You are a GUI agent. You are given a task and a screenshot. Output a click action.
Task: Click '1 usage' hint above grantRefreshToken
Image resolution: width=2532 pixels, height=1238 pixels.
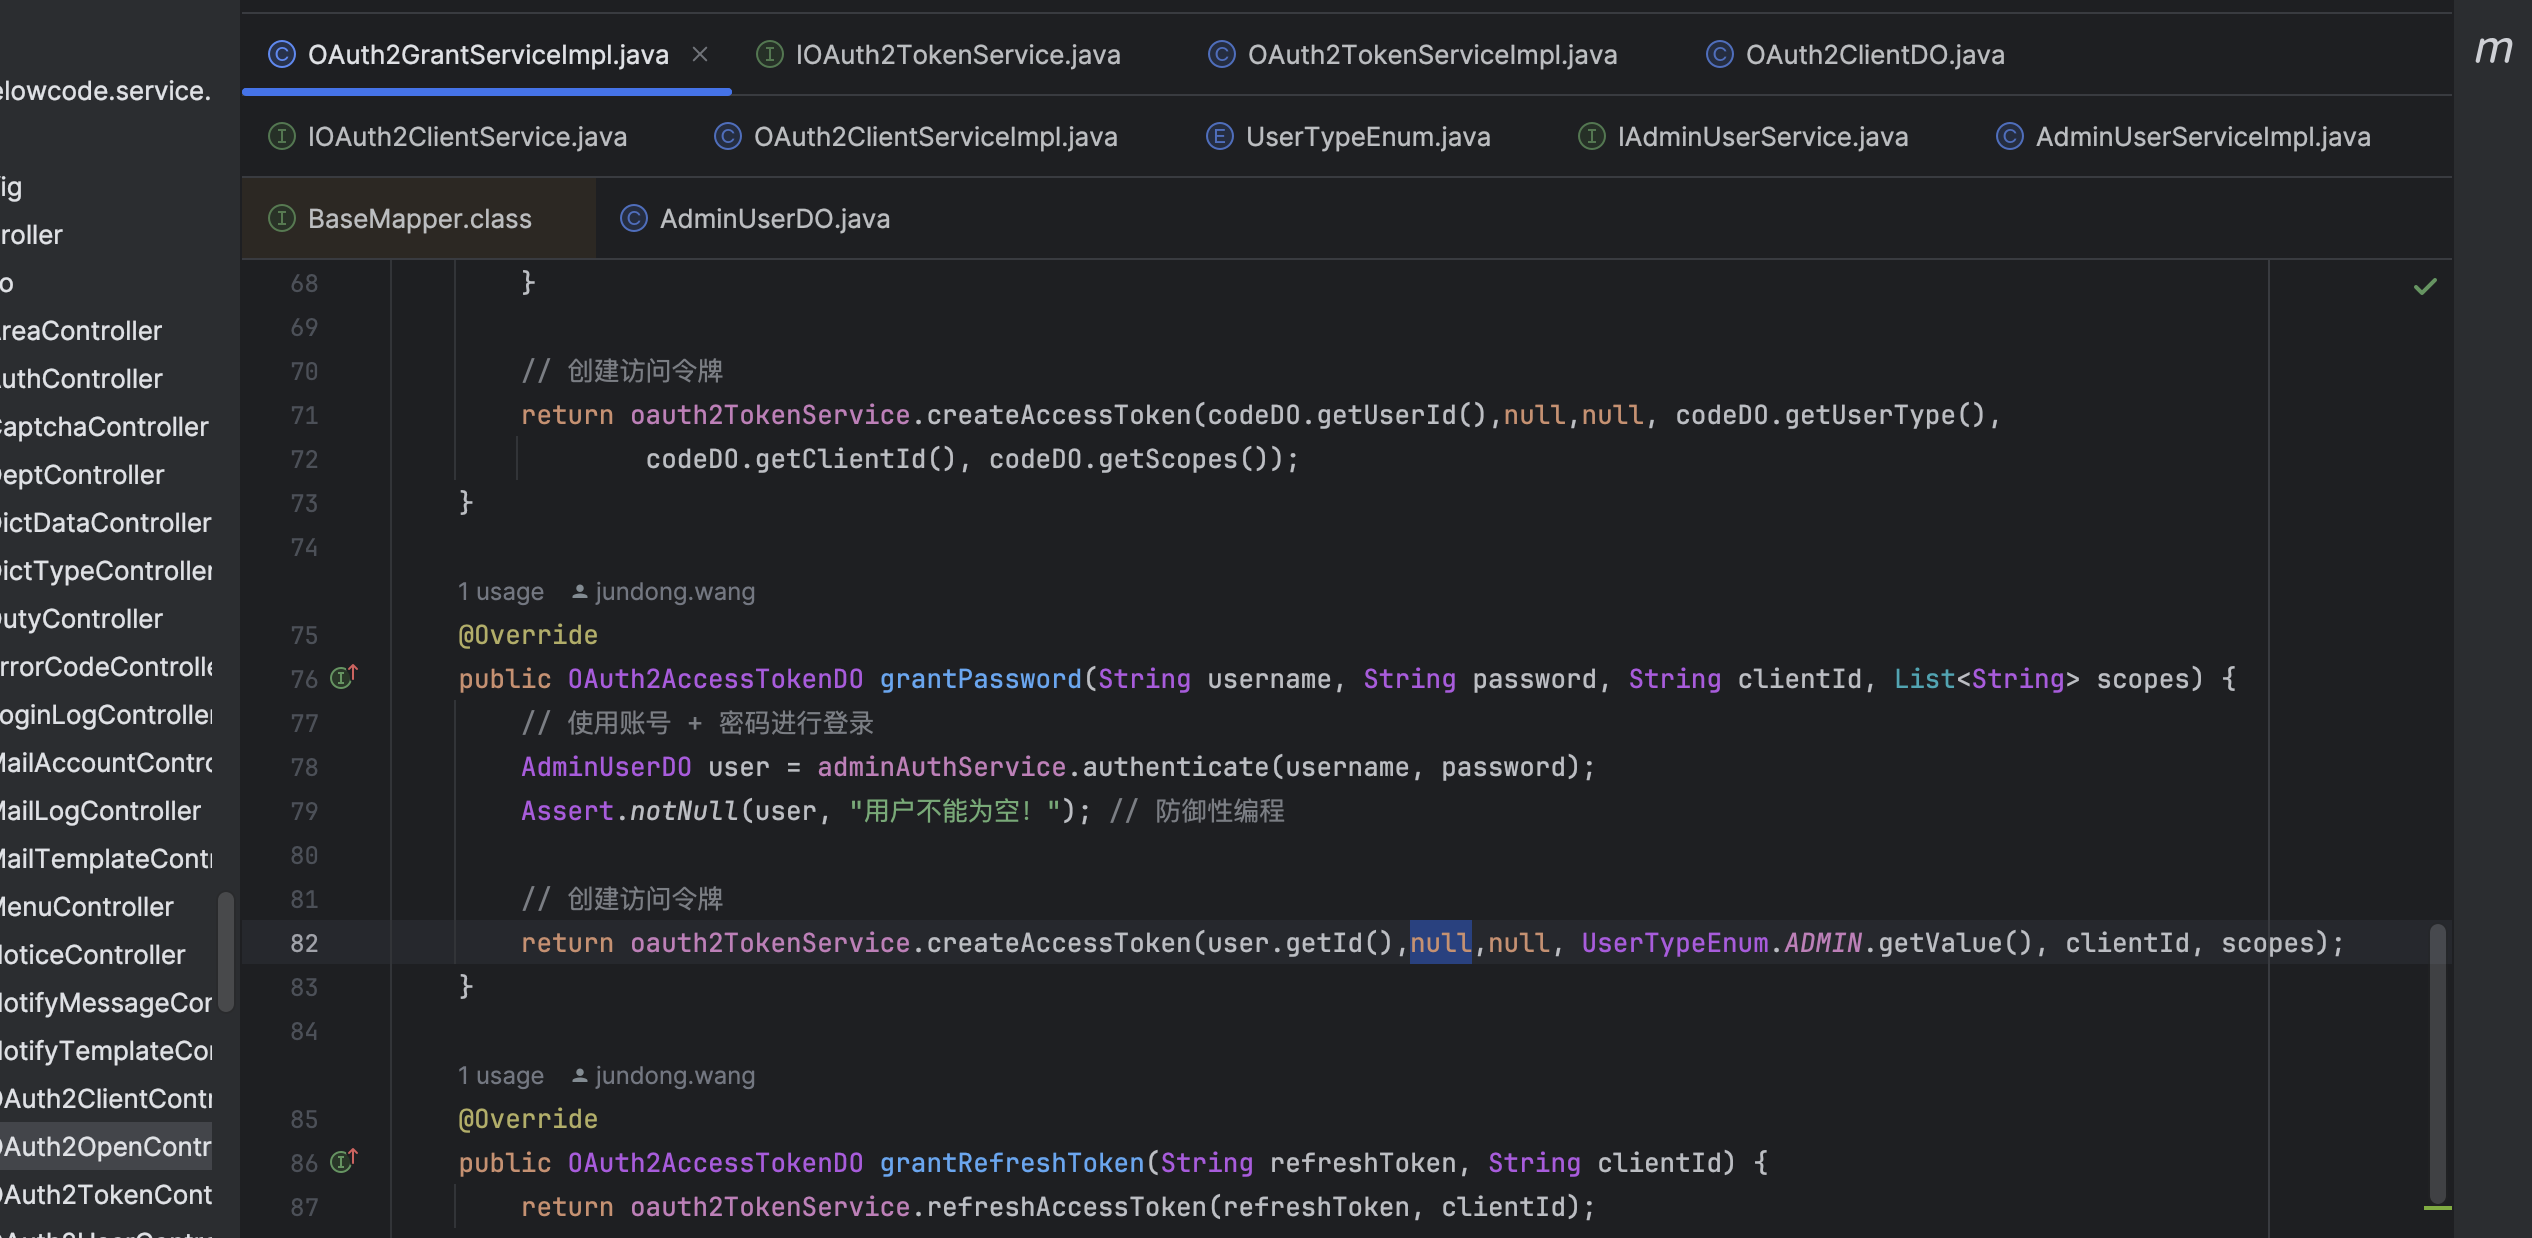[x=501, y=1076]
